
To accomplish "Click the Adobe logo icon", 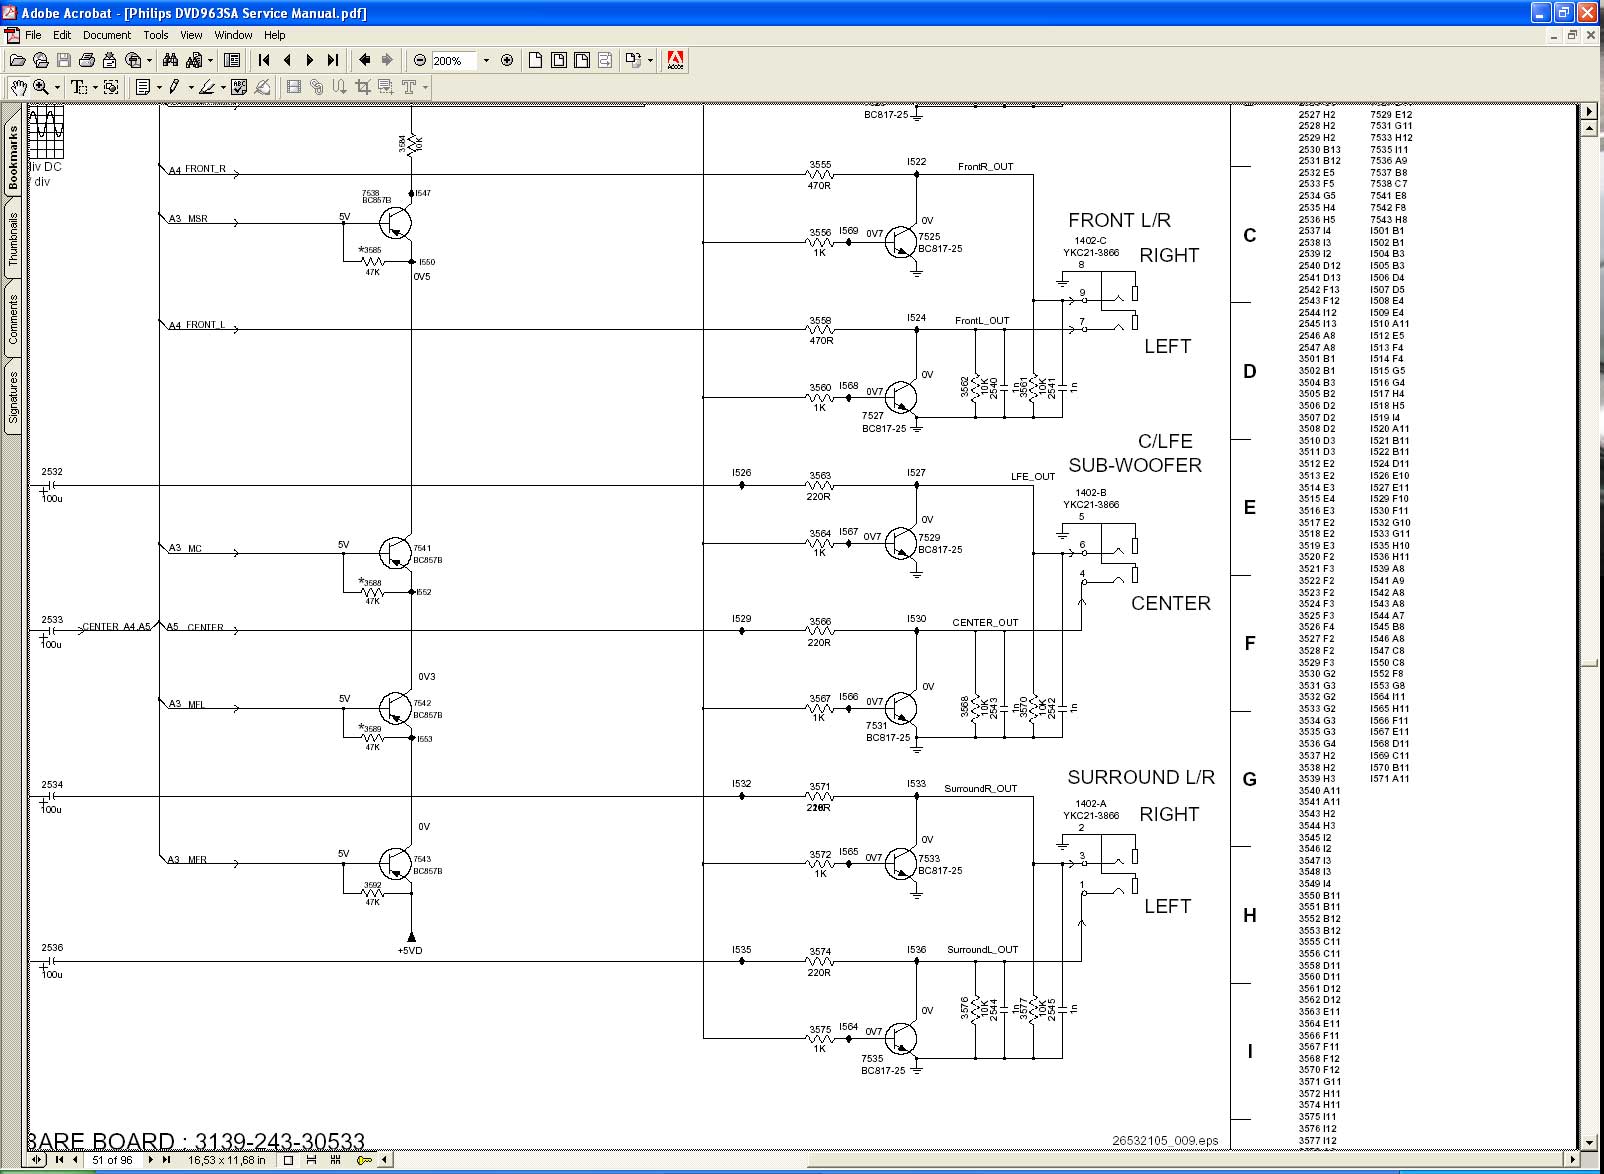I will pyautogui.click(x=675, y=60).
